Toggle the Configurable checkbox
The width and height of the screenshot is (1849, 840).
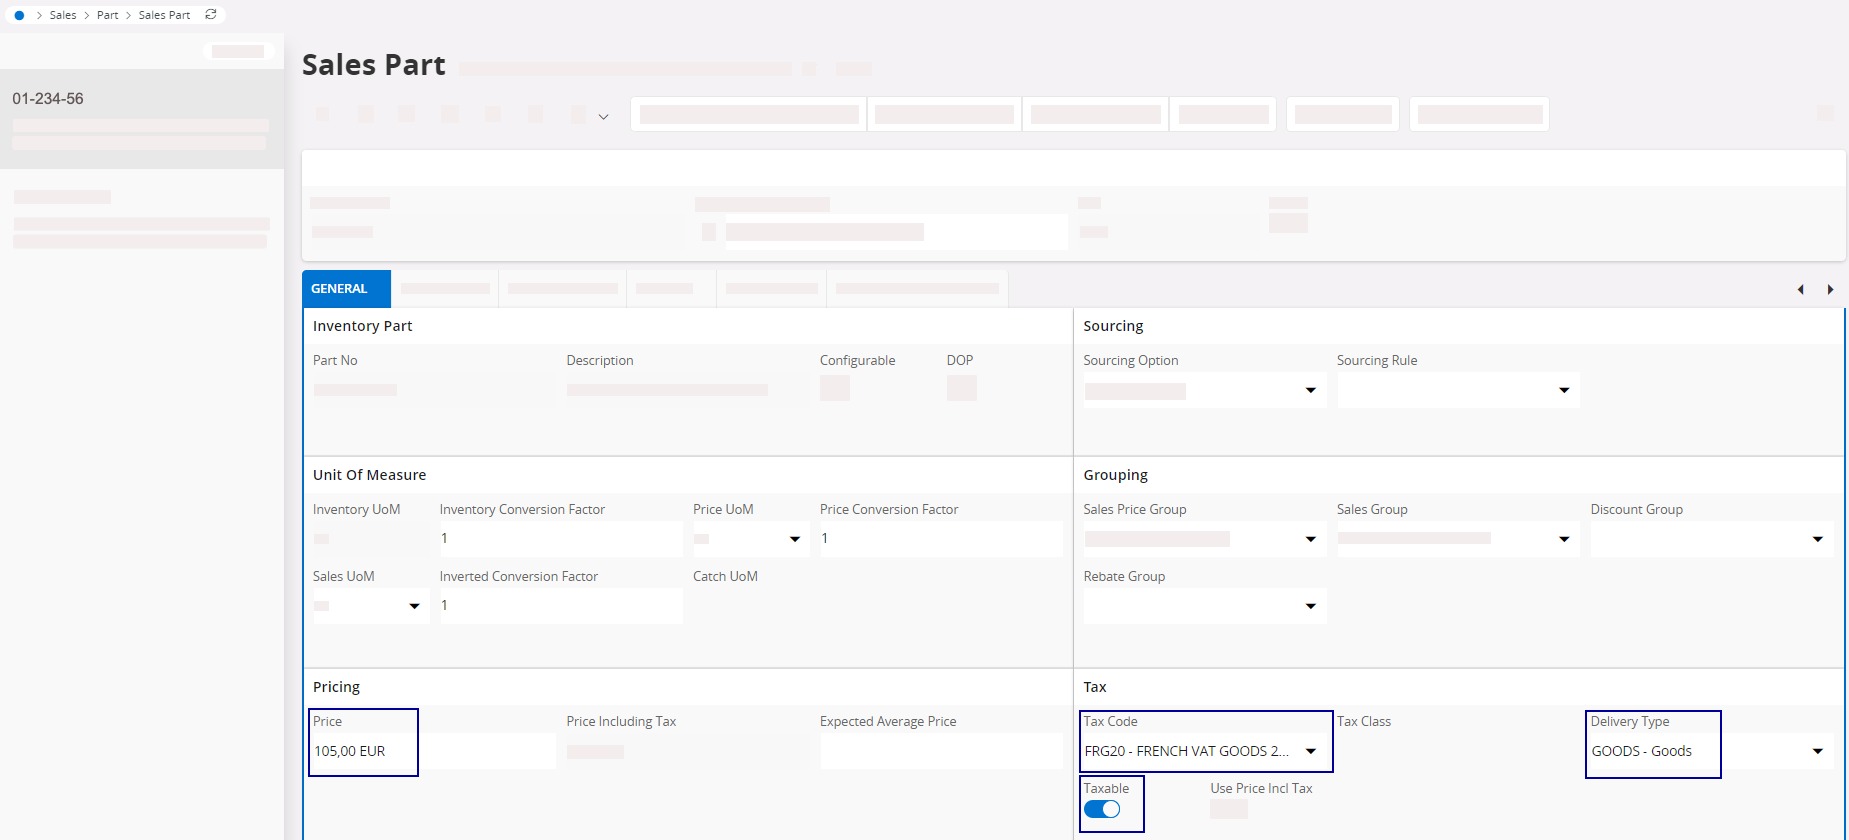pyautogui.click(x=834, y=388)
